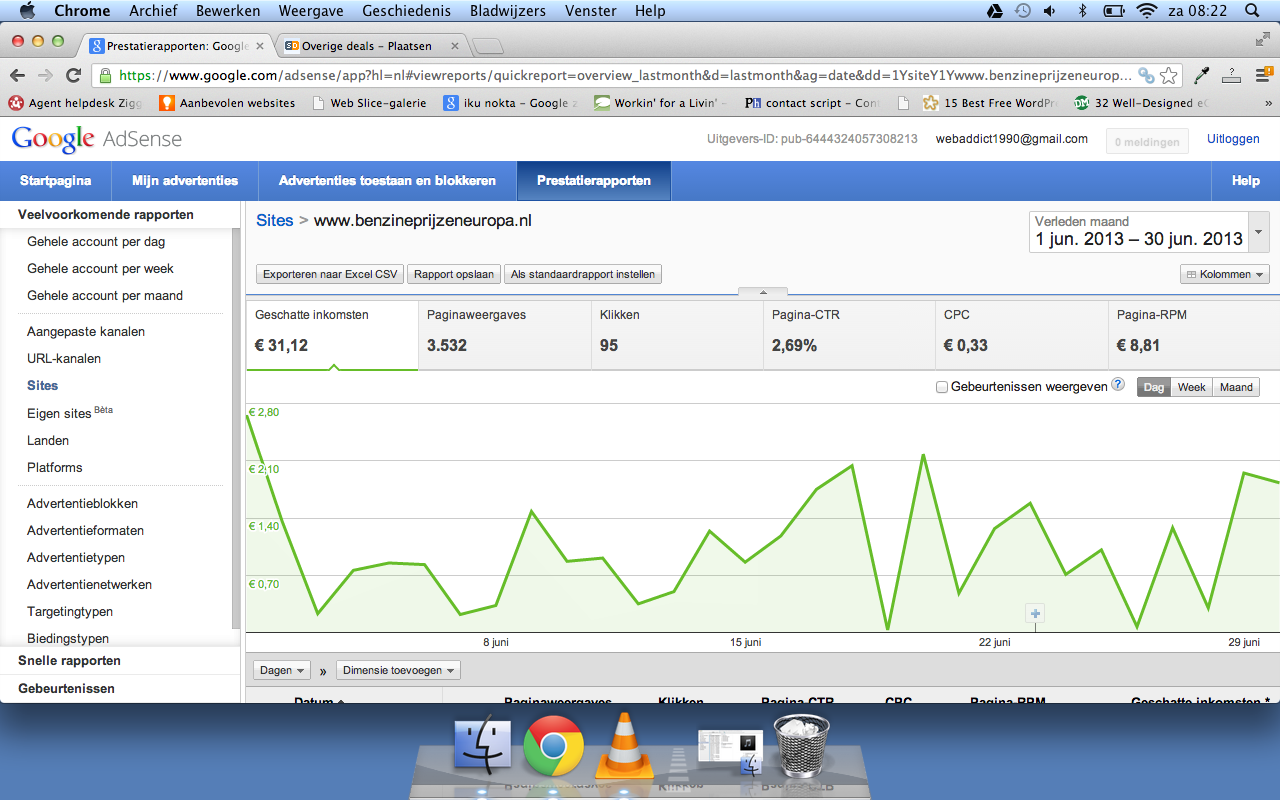Open the Startpagina tab

pyautogui.click(x=56, y=181)
